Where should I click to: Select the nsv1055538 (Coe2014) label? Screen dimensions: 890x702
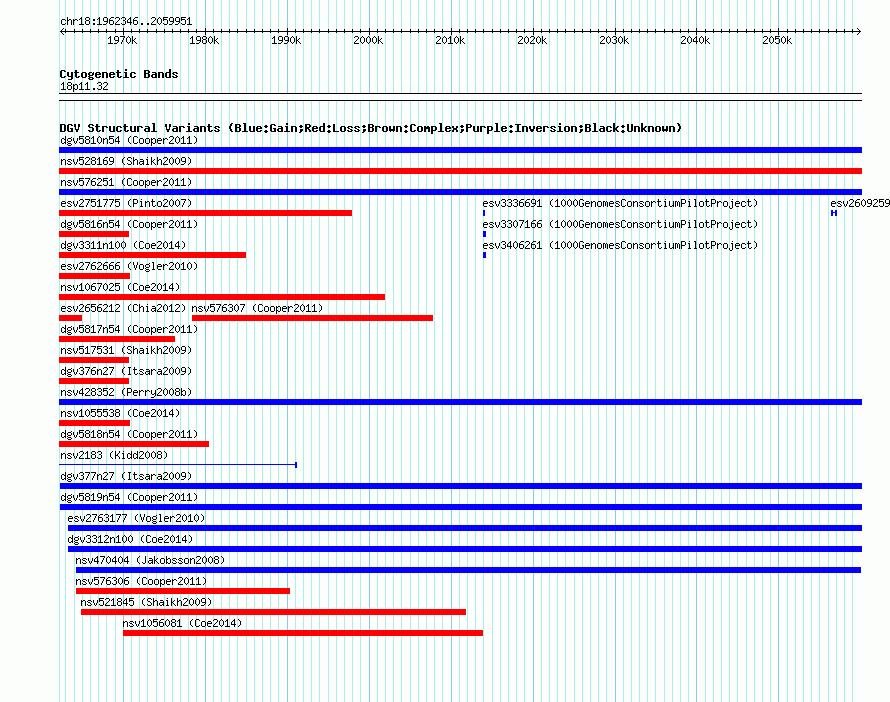[120, 413]
